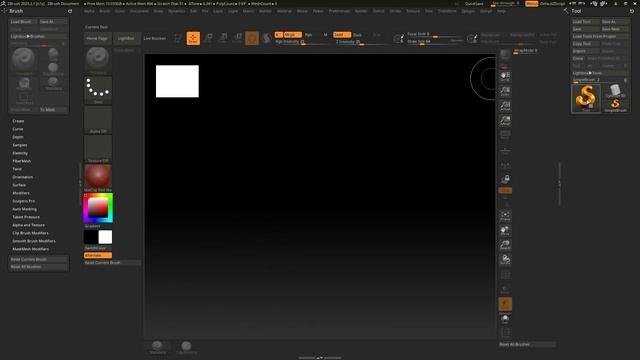Open the Alpha menu
640x360 pixels.
point(89,11)
